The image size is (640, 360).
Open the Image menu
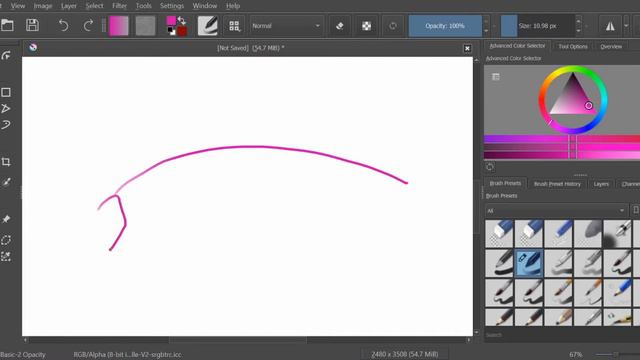pyautogui.click(x=42, y=6)
